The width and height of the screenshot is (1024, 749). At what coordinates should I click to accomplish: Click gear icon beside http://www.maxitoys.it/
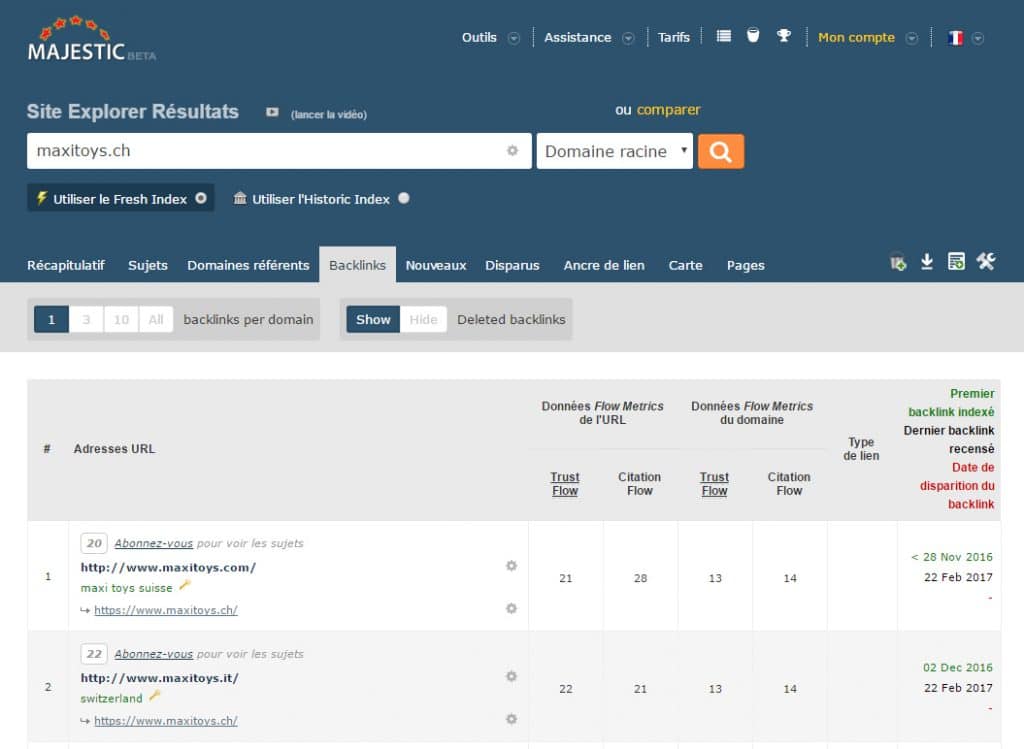coord(511,677)
